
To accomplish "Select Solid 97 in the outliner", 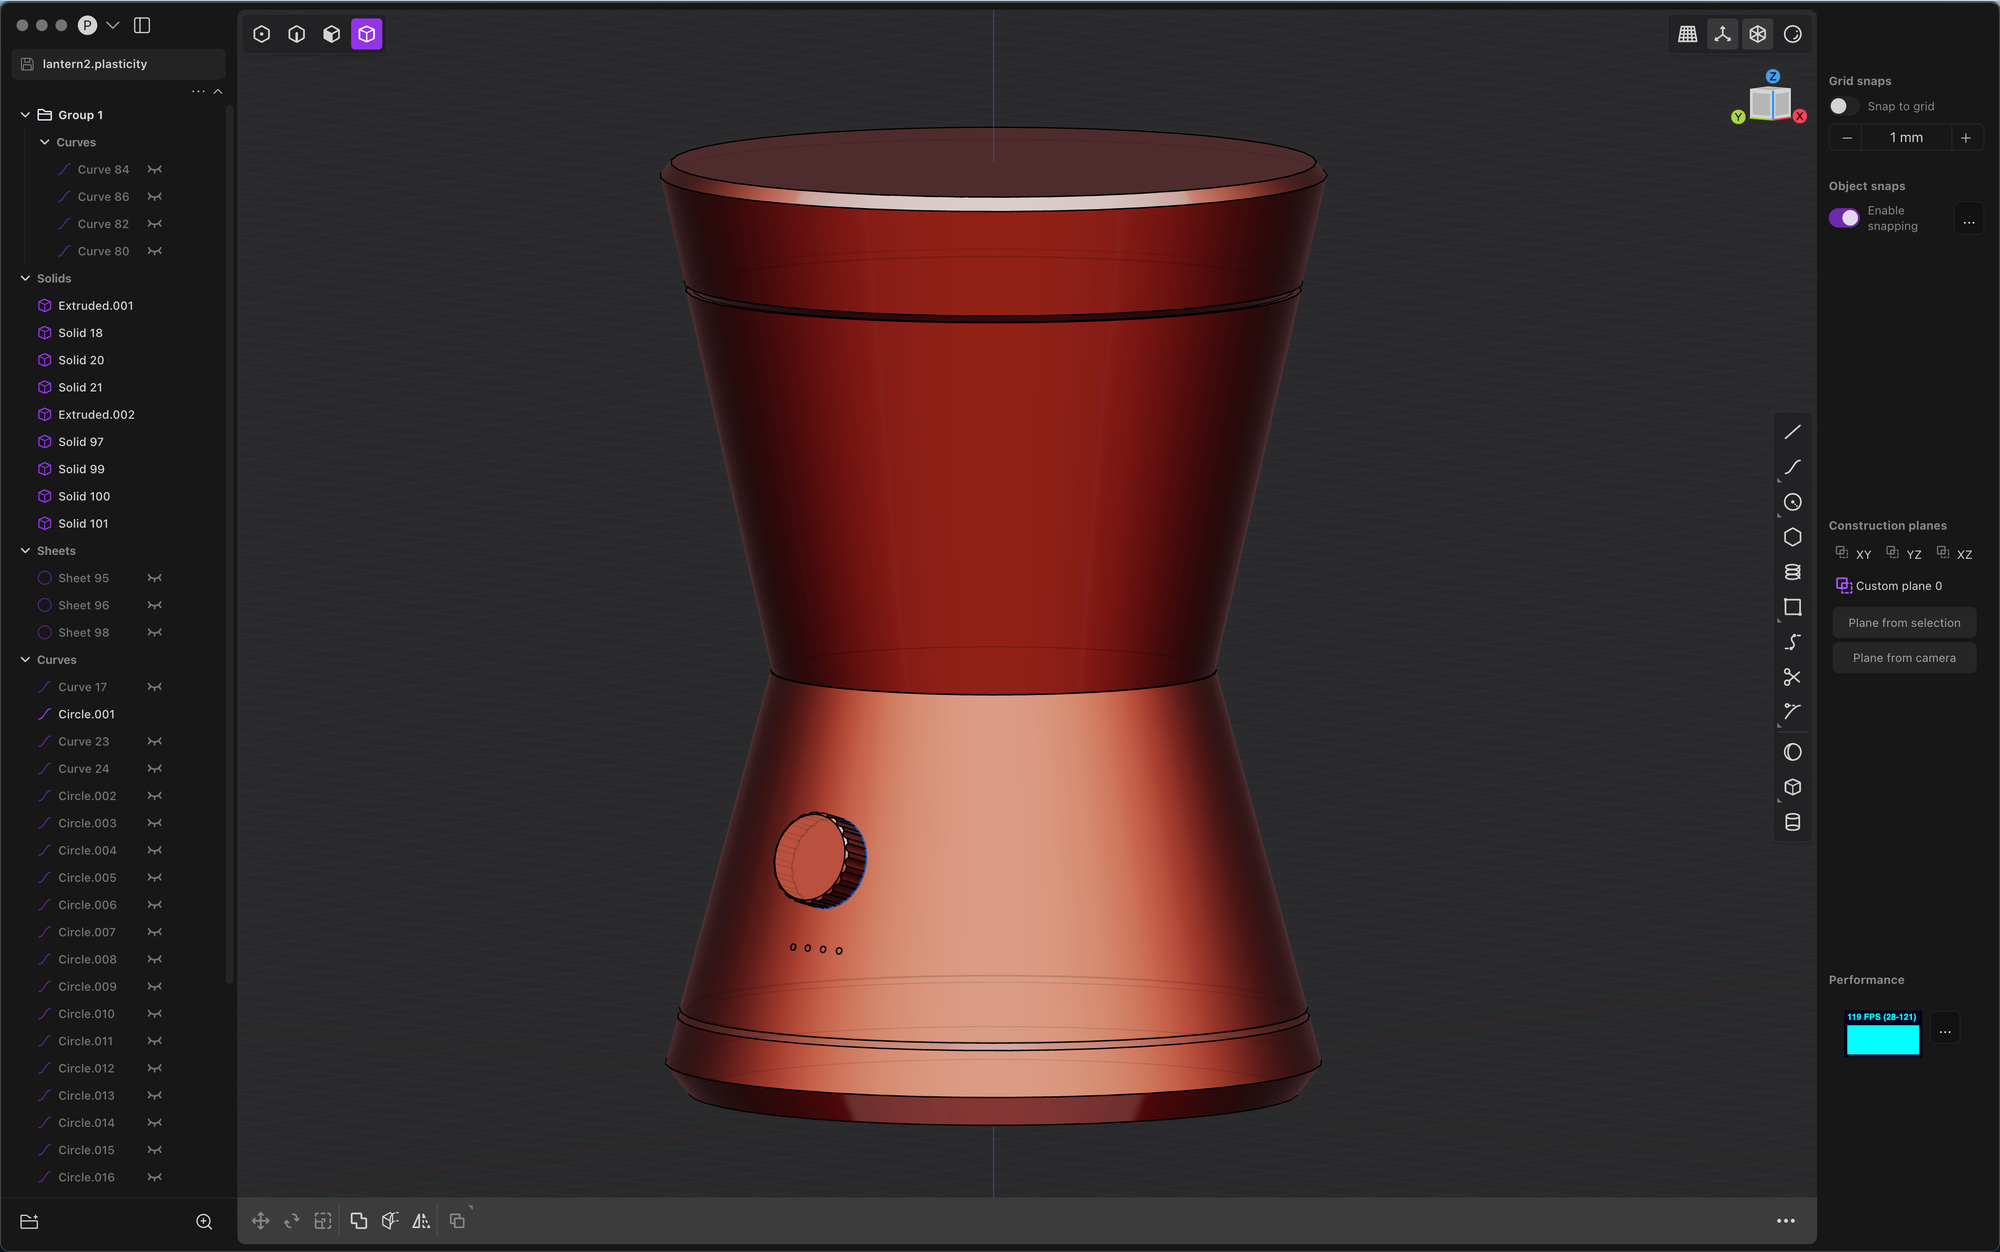I will pos(81,442).
